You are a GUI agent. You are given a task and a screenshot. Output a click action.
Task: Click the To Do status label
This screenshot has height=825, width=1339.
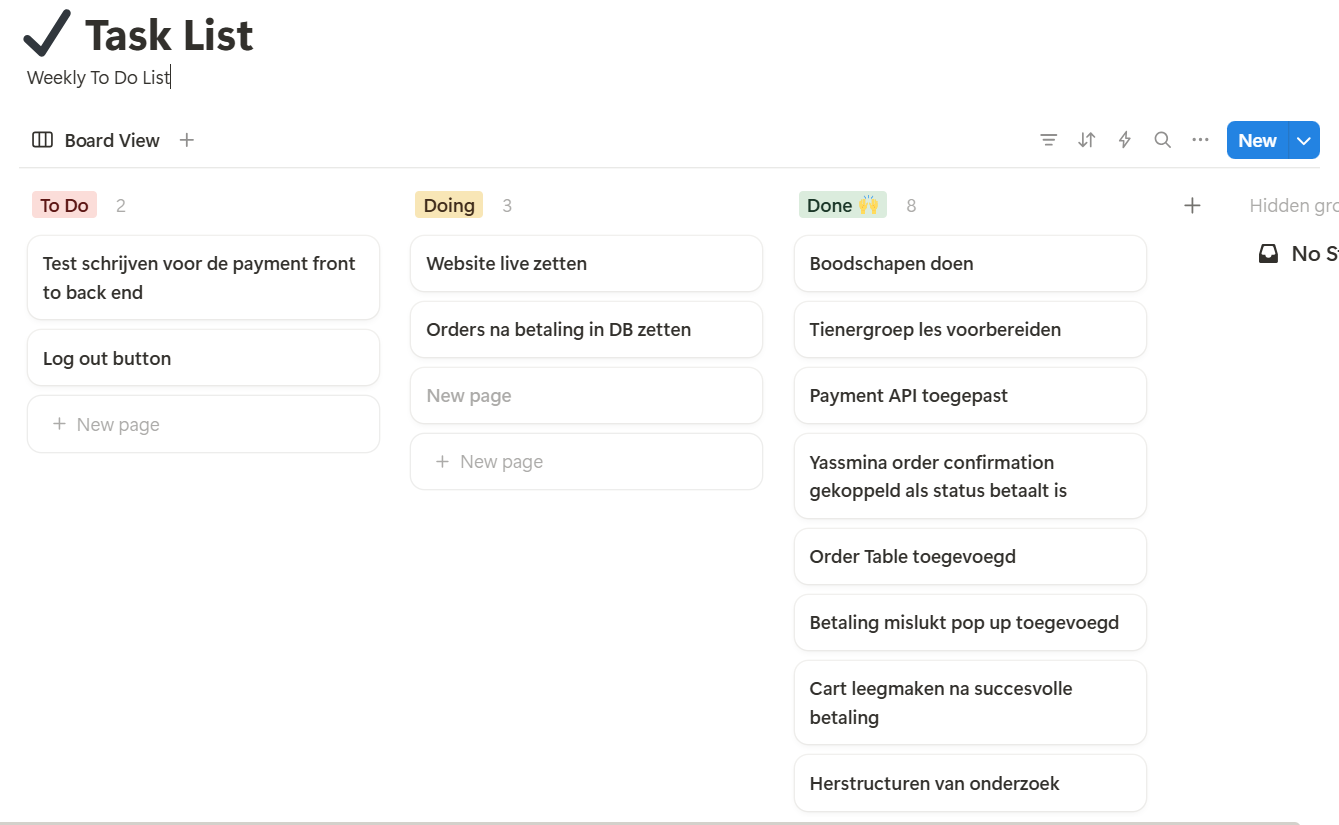coord(64,205)
